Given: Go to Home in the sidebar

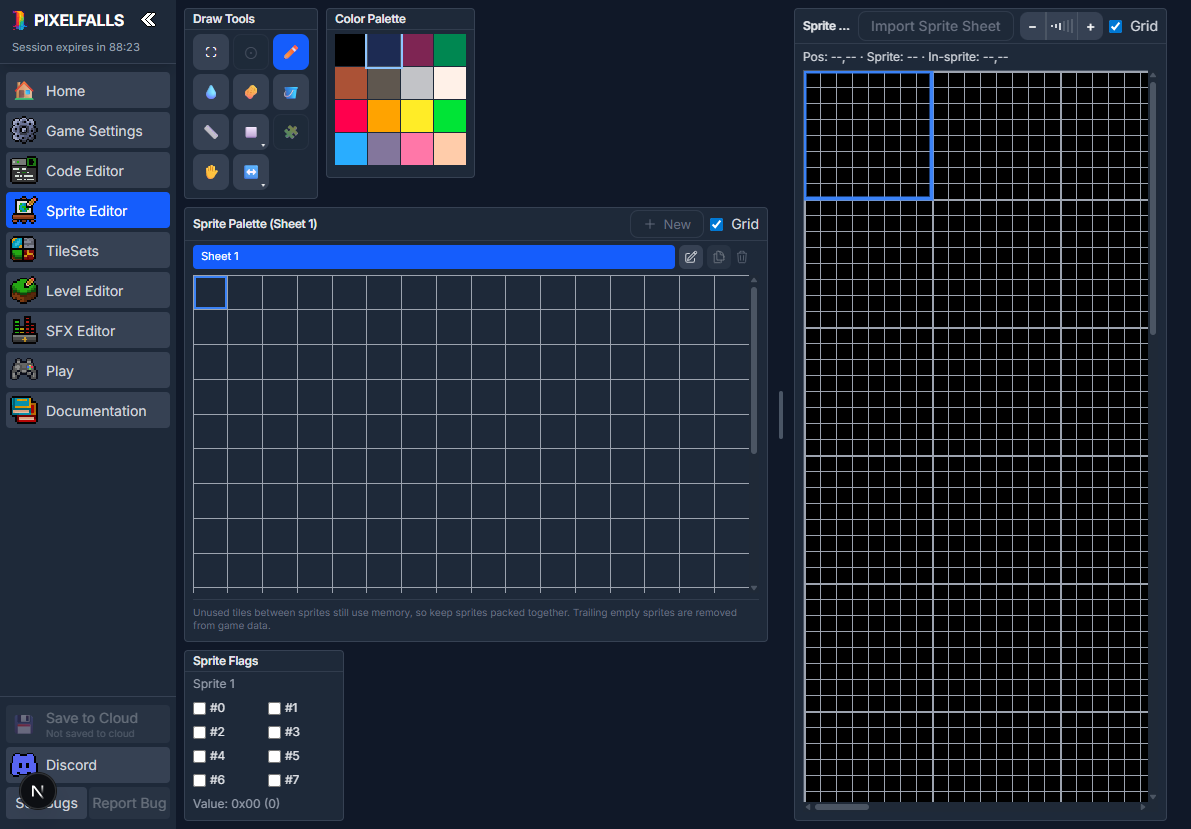Looking at the screenshot, I should [x=88, y=91].
